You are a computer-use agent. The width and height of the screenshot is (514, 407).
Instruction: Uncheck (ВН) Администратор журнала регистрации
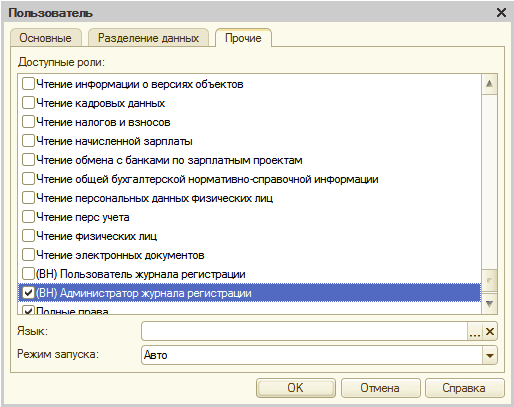pos(28,293)
